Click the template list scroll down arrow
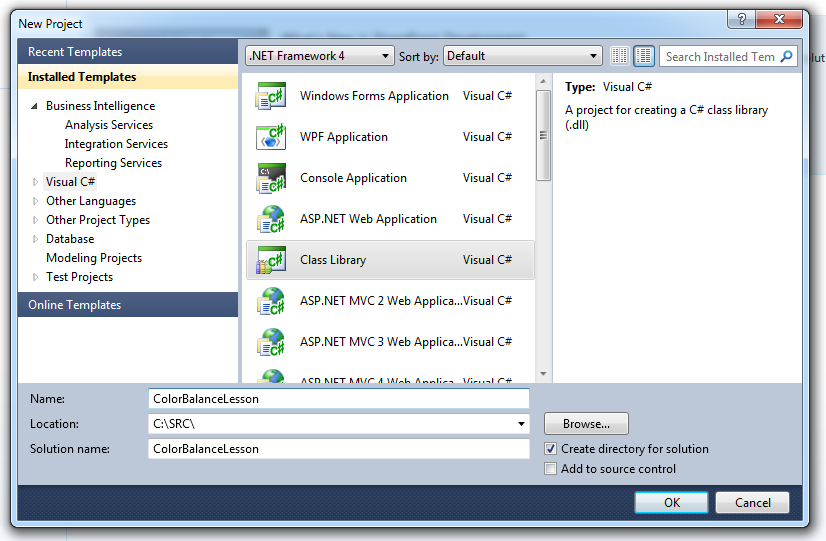The width and height of the screenshot is (826, 541). [543, 374]
